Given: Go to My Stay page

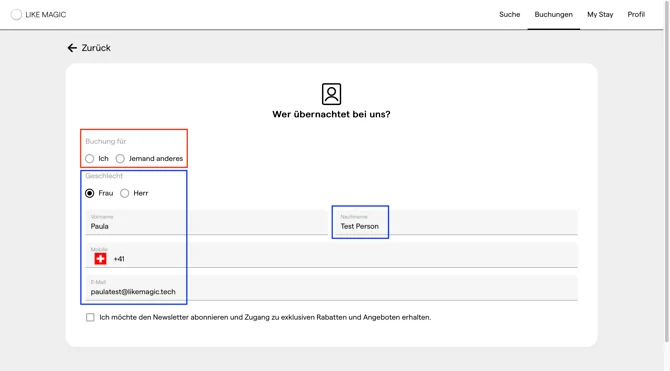Looking at the screenshot, I should 600,15.
